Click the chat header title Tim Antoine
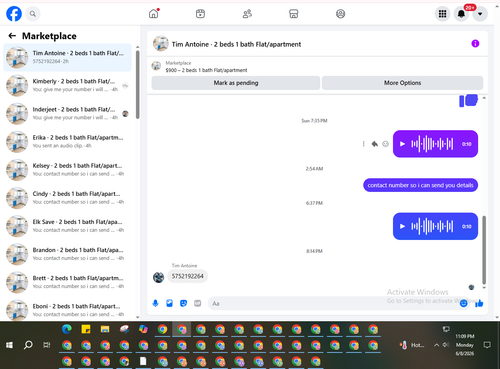500x369 pixels. [x=236, y=44]
